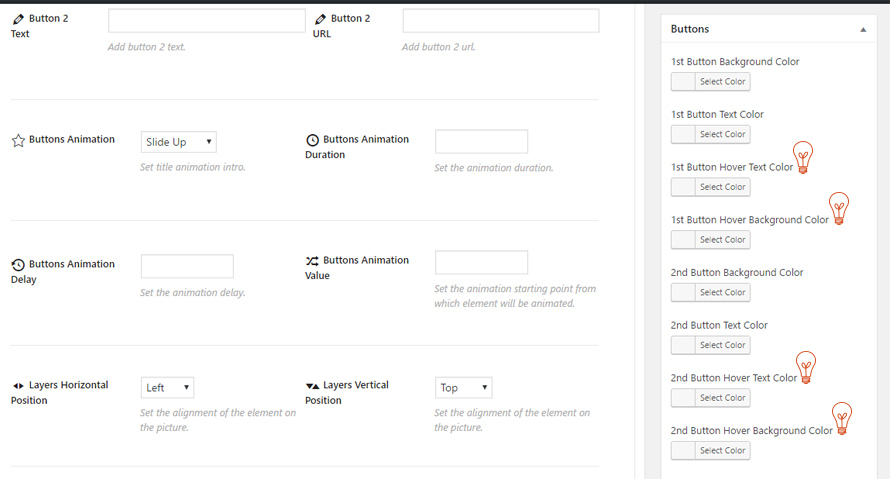
Task: Click the color swatch for 2nd Button Background Color
Action: 683,292
